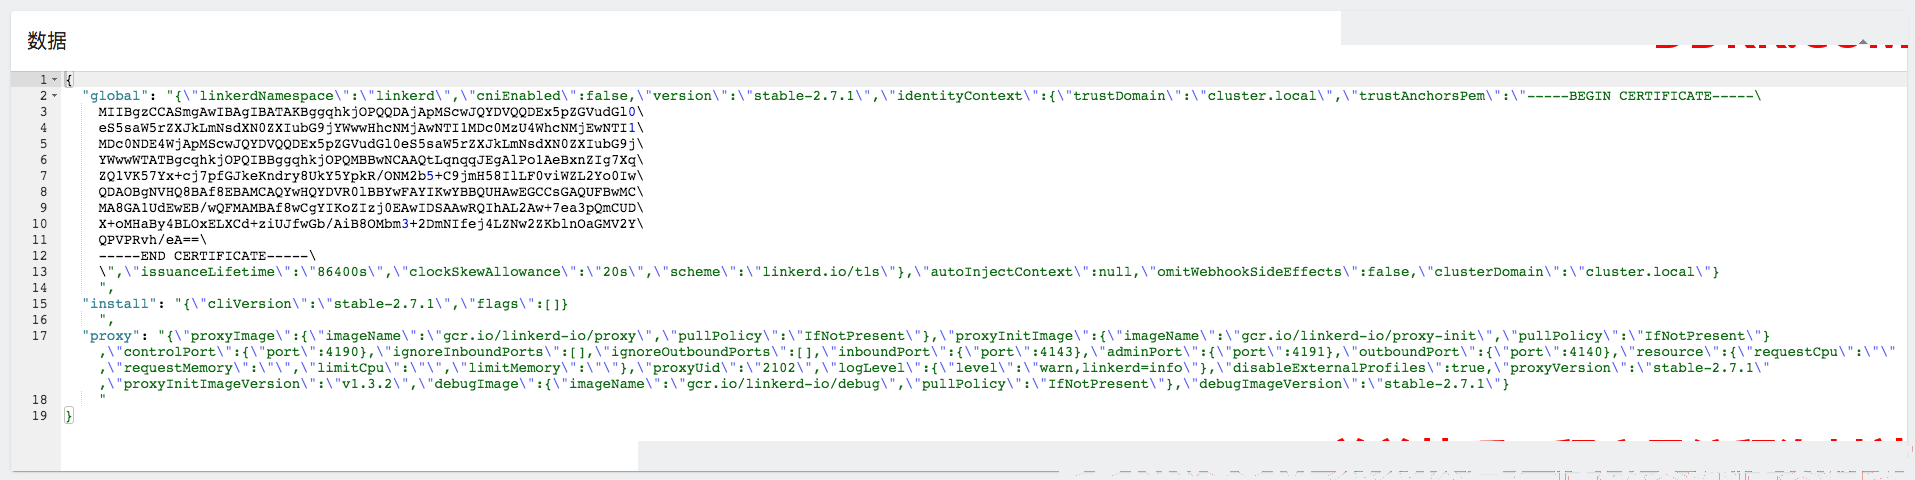Click the "issuanceLifetime" text on line 13
The width and height of the screenshot is (1915, 480).
(207, 272)
